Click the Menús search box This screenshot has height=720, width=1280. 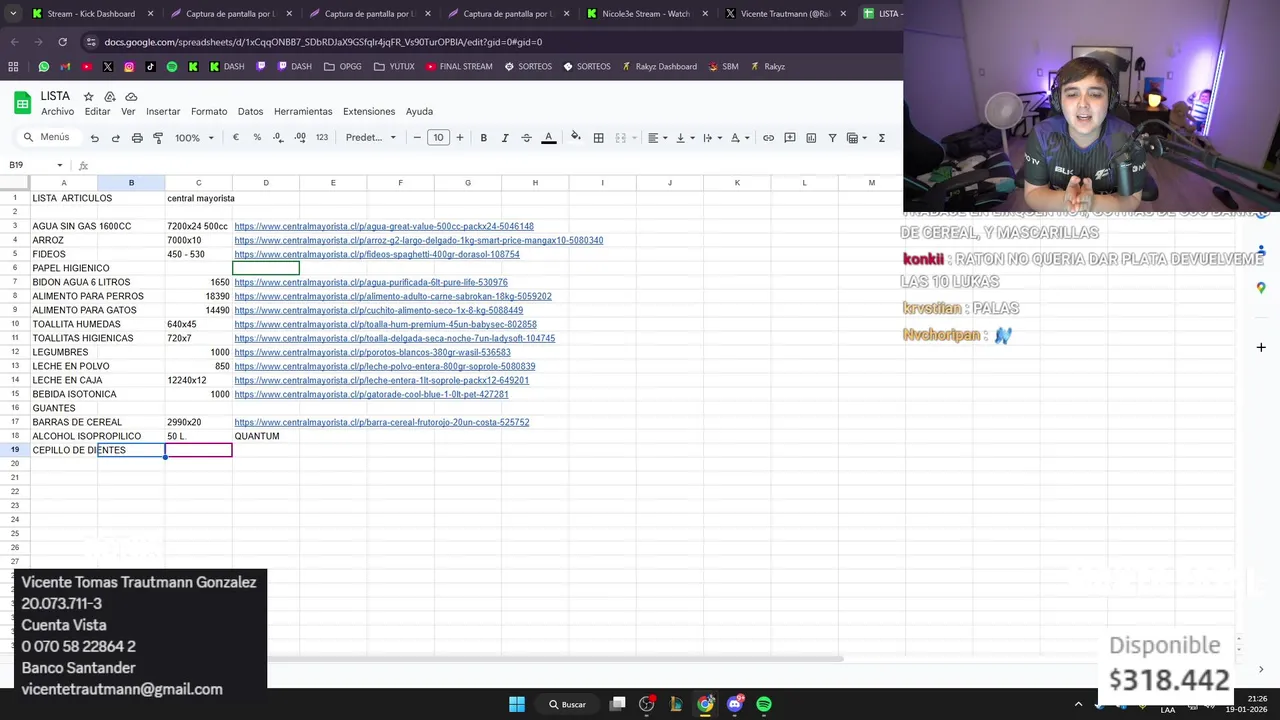48,138
